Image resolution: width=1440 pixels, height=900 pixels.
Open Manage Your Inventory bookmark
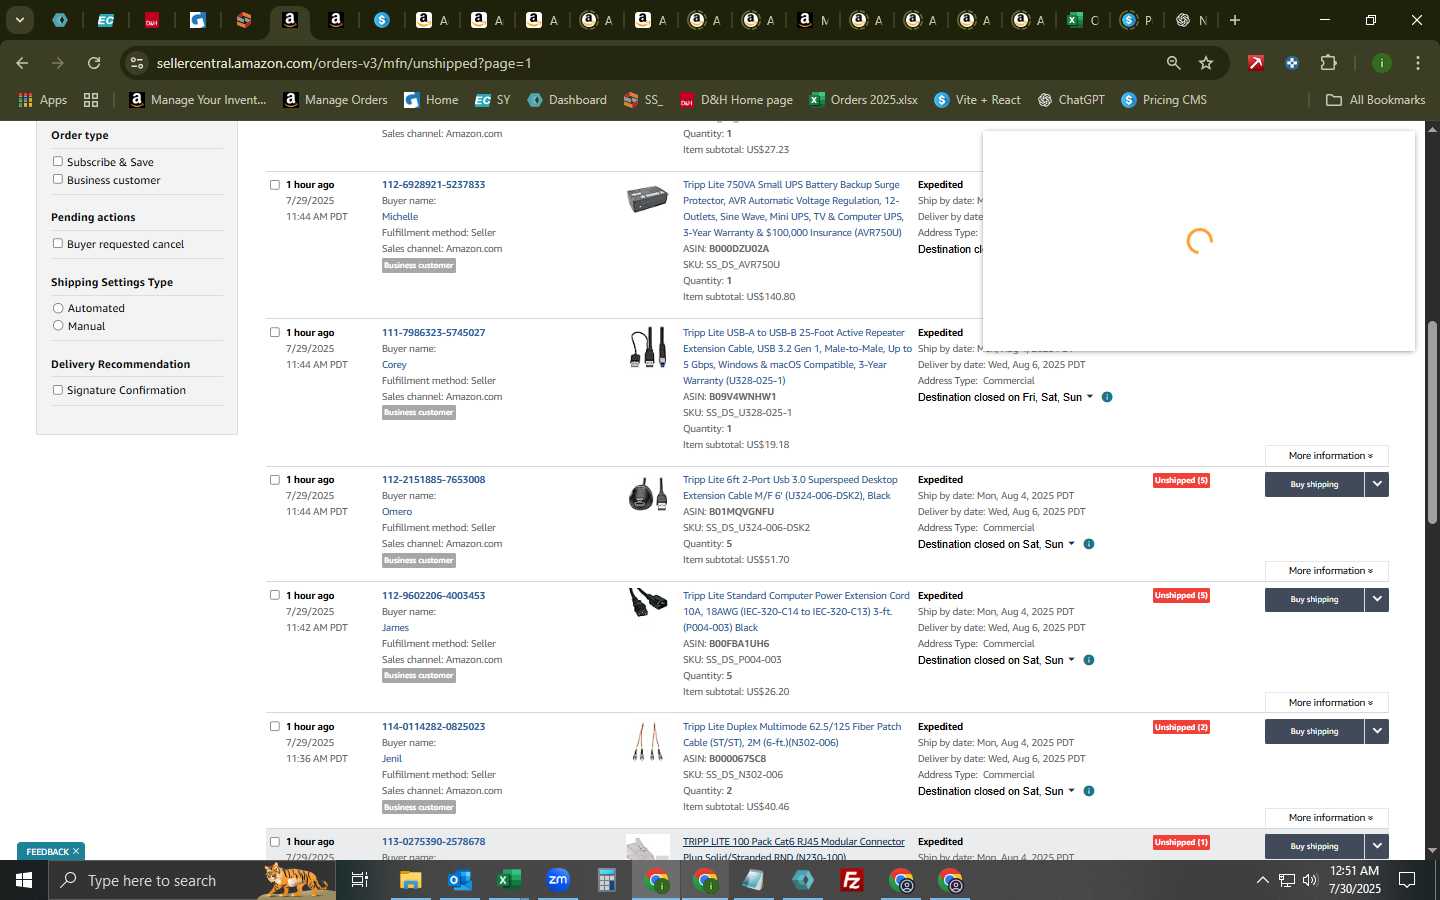click(x=198, y=100)
